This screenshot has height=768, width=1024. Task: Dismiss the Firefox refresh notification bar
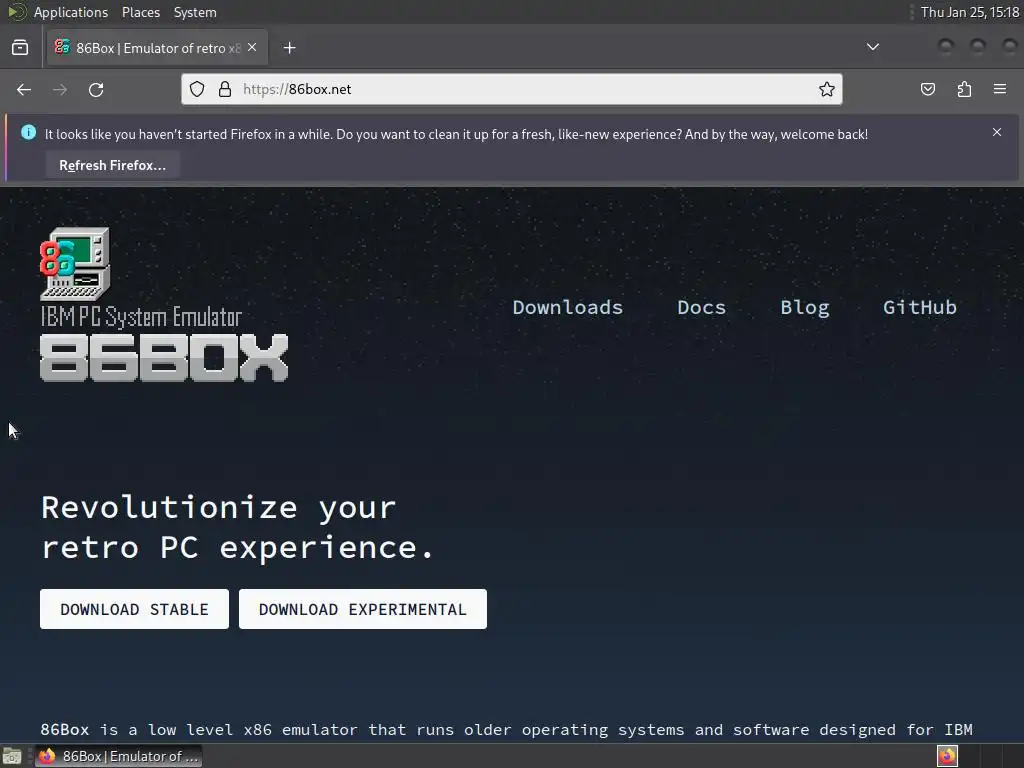click(997, 132)
